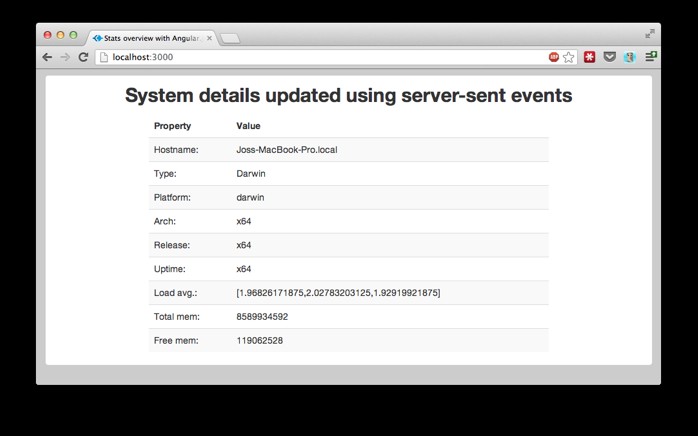Bookmark this page with the star icon
The image size is (698, 436).
569,57
